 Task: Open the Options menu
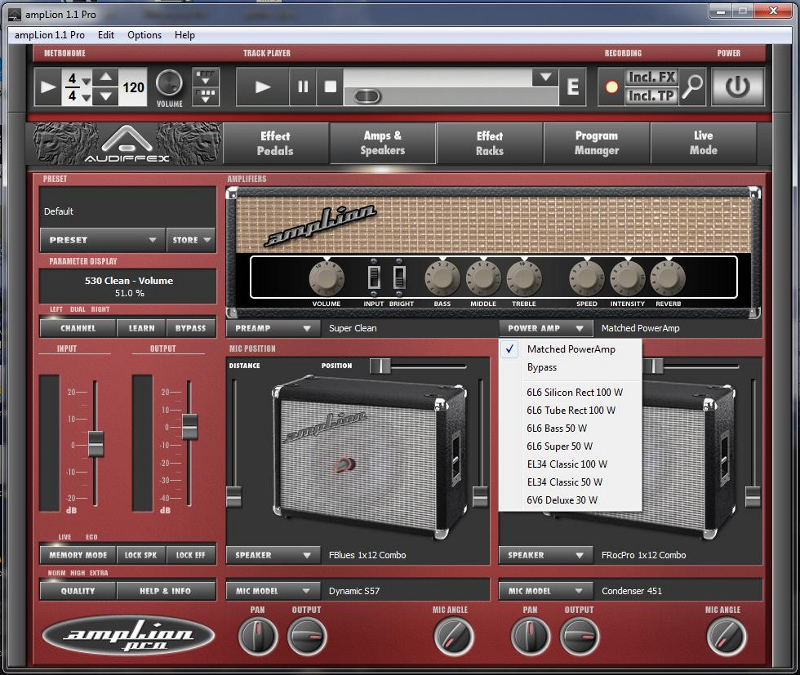pyautogui.click(x=144, y=35)
